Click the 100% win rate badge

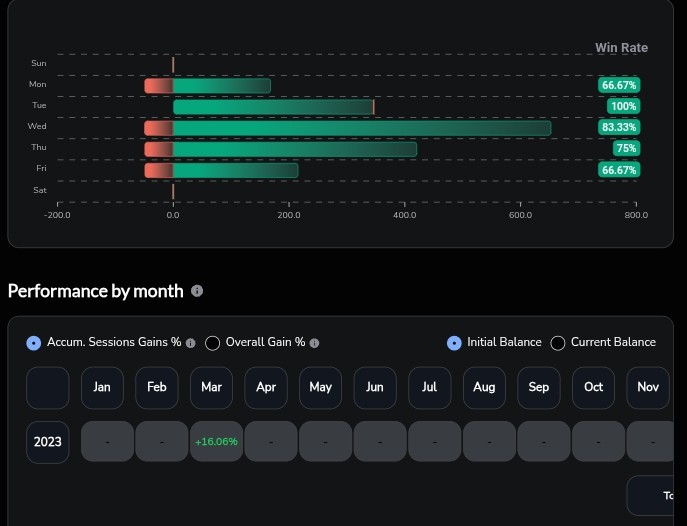[x=623, y=106]
